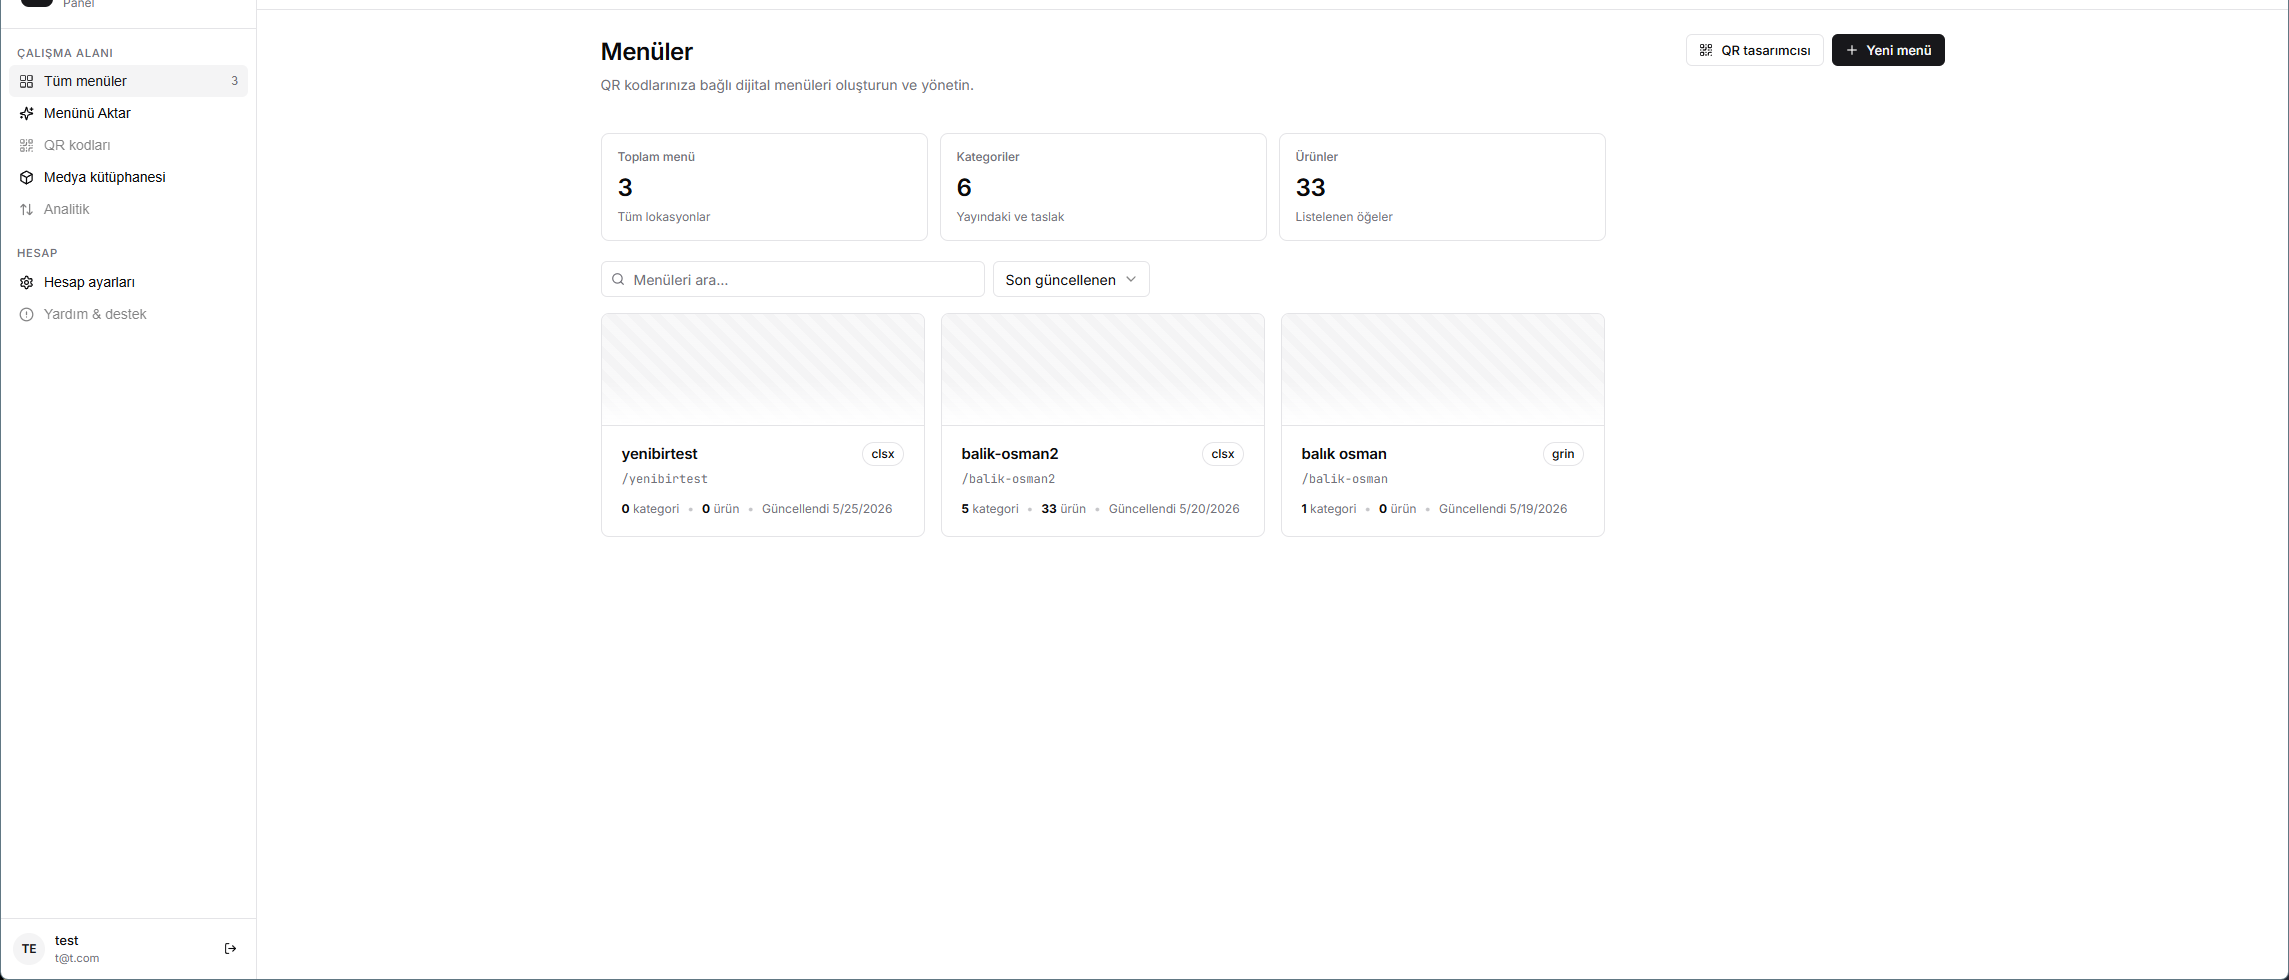Open Menünü Aktar page
The image size is (2289, 980).
[x=128, y=113]
